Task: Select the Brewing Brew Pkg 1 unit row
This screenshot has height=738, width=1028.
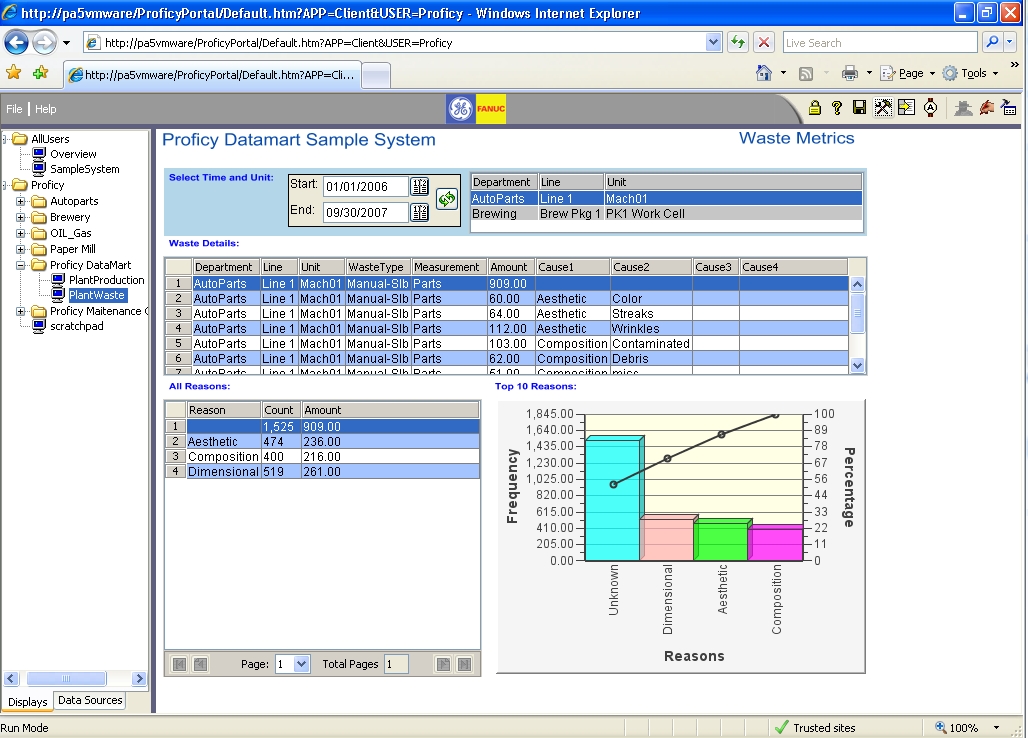Action: (666, 214)
